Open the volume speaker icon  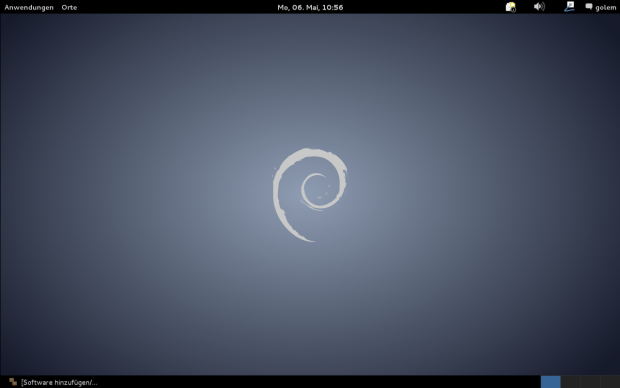pos(539,7)
